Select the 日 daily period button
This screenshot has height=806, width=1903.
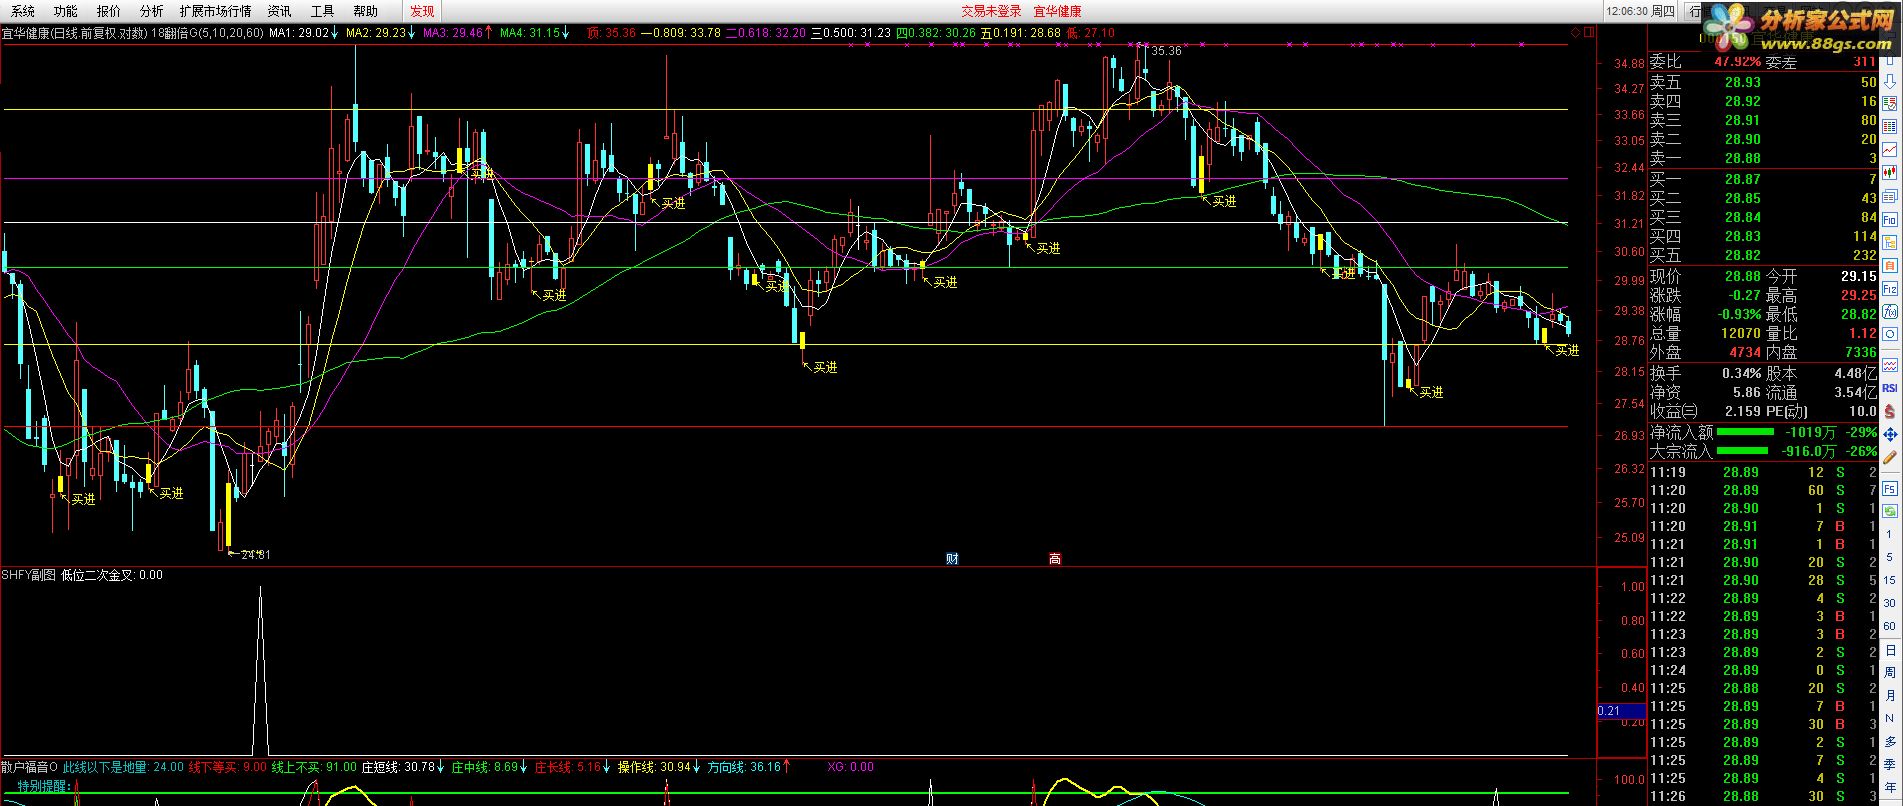tap(1890, 650)
